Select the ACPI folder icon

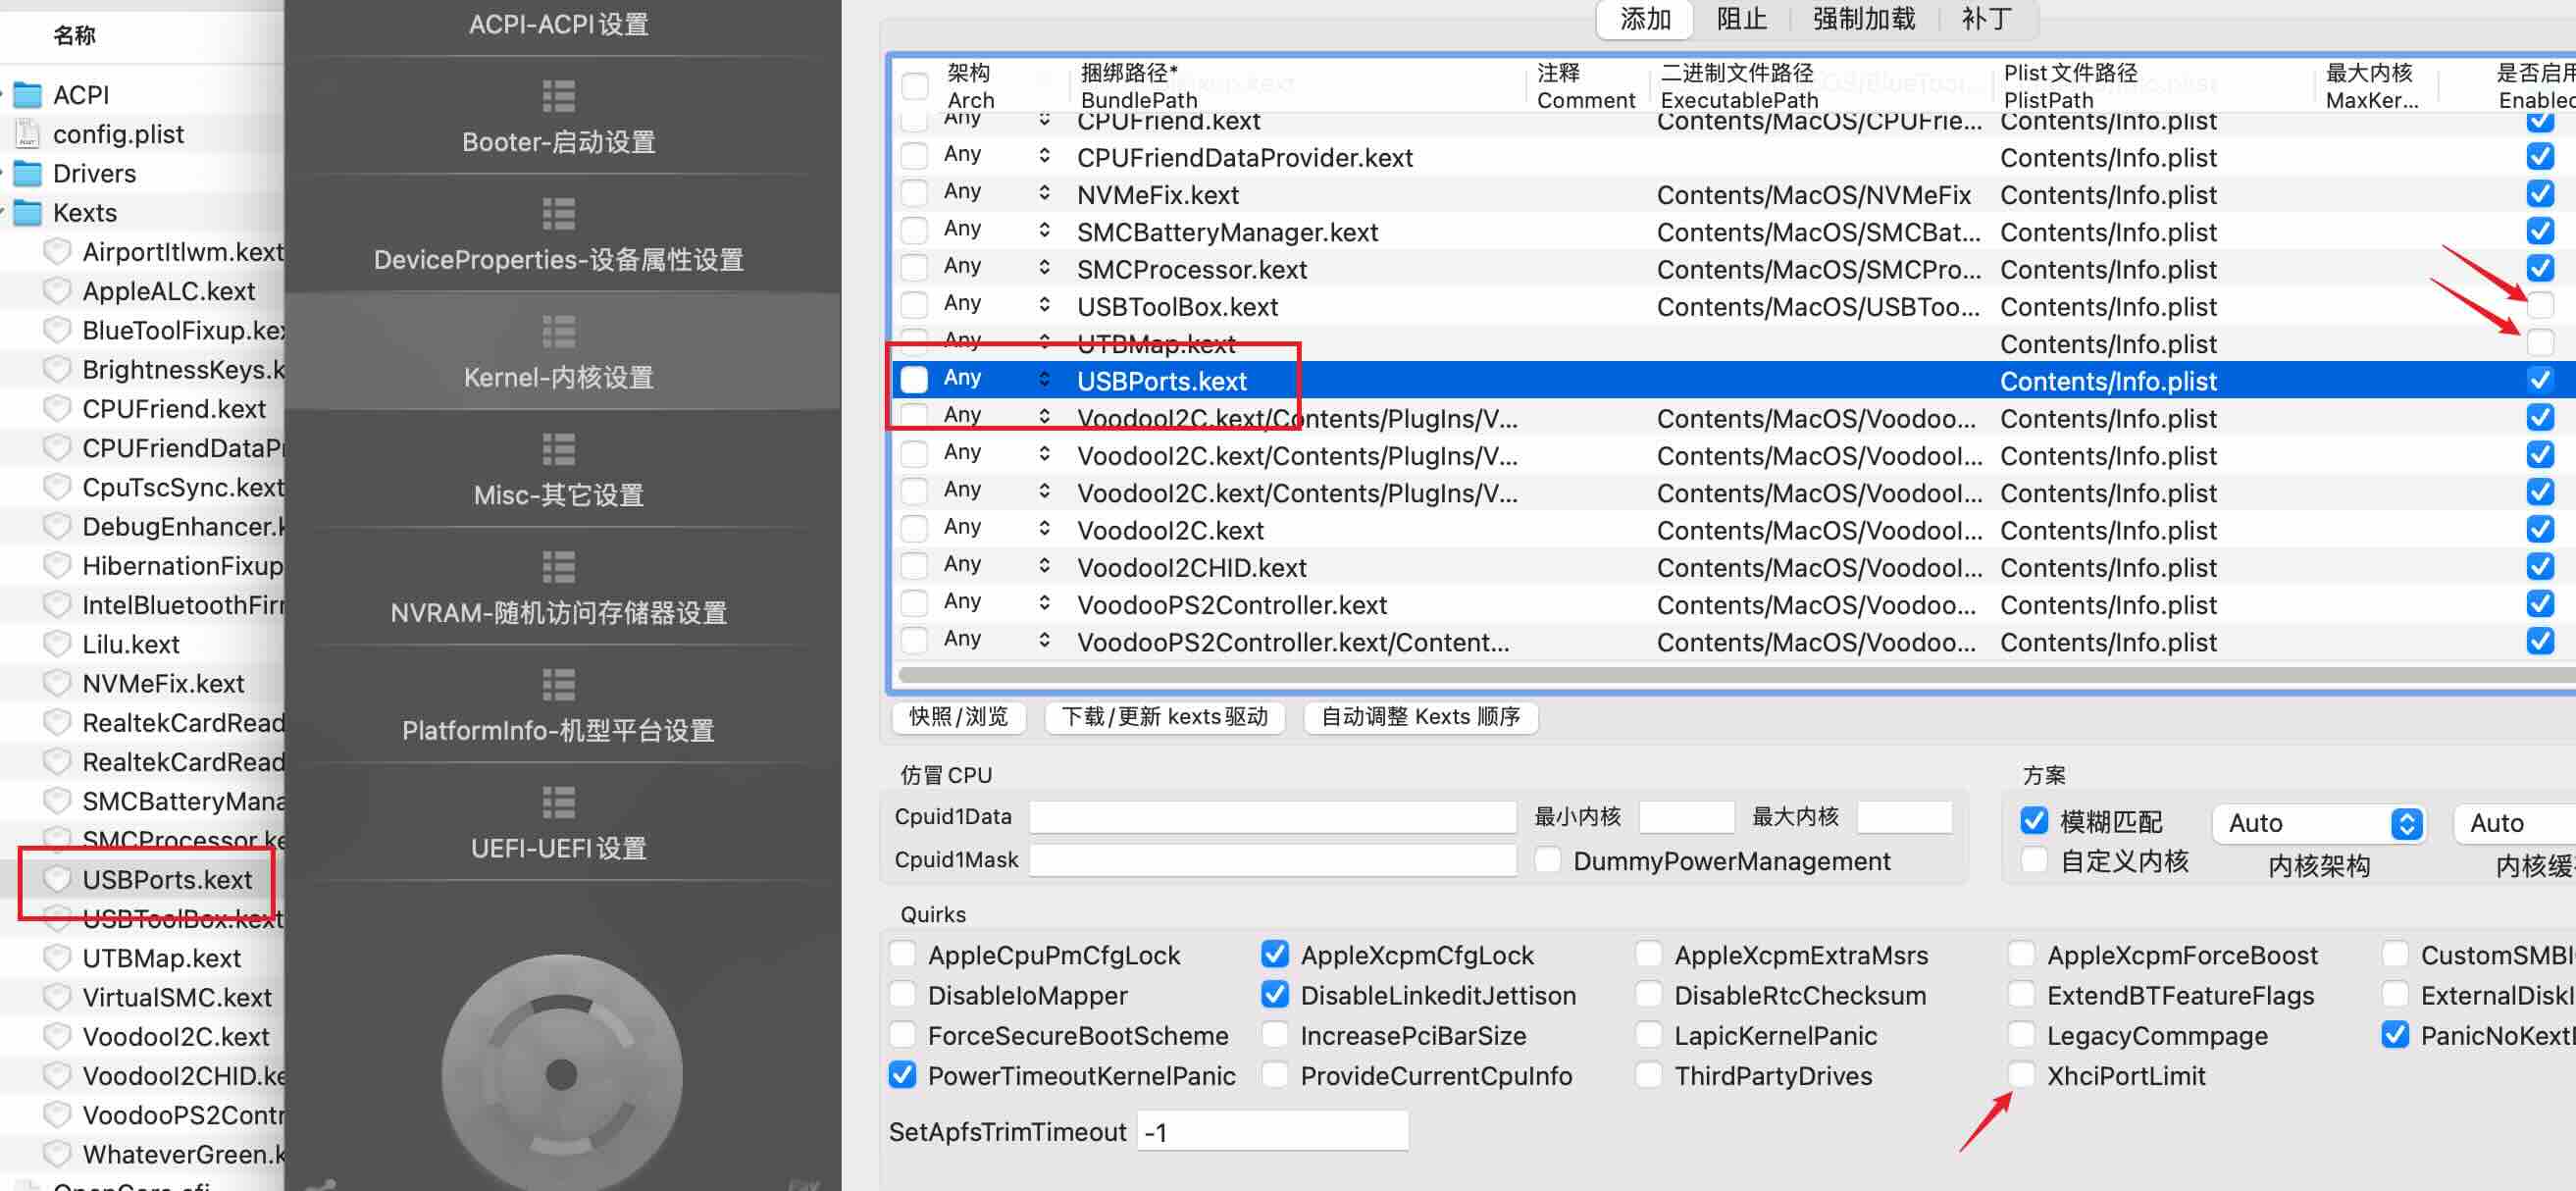pyautogui.click(x=27, y=95)
